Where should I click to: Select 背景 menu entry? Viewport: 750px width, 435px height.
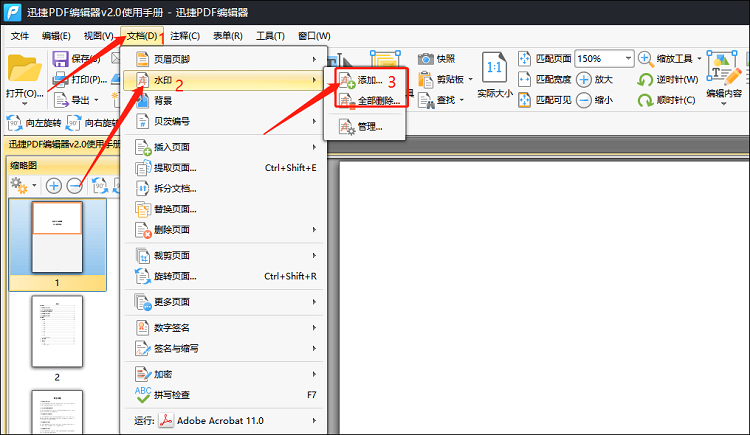click(225, 100)
